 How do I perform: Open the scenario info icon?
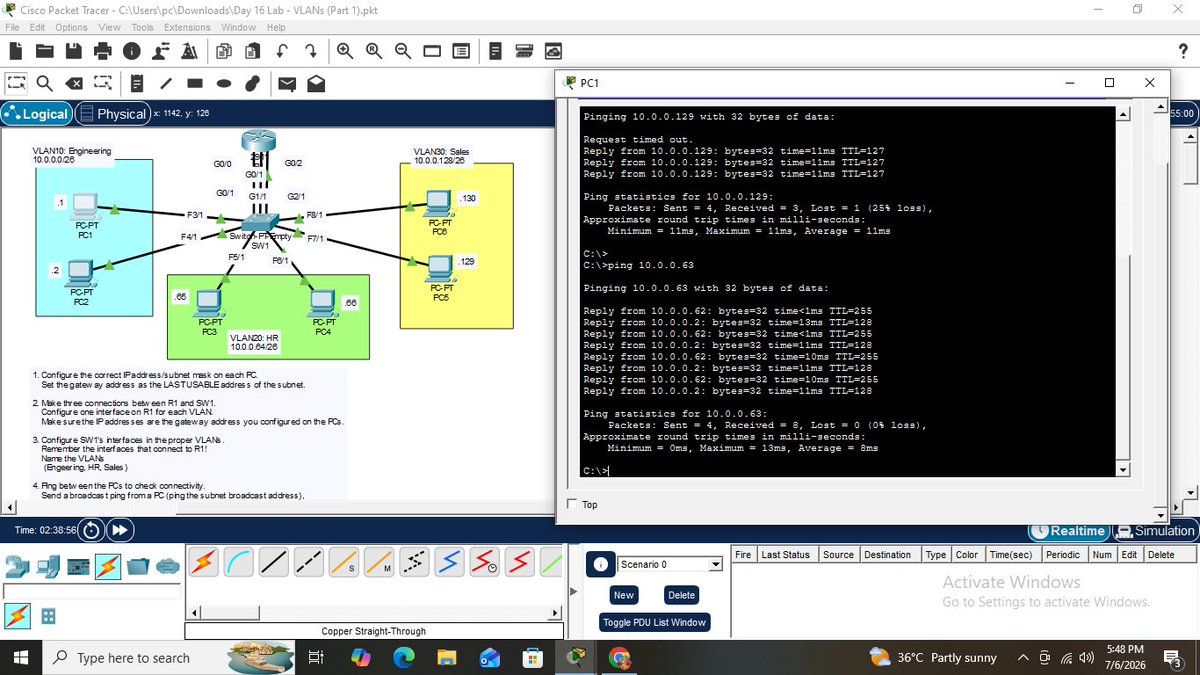(x=600, y=564)
